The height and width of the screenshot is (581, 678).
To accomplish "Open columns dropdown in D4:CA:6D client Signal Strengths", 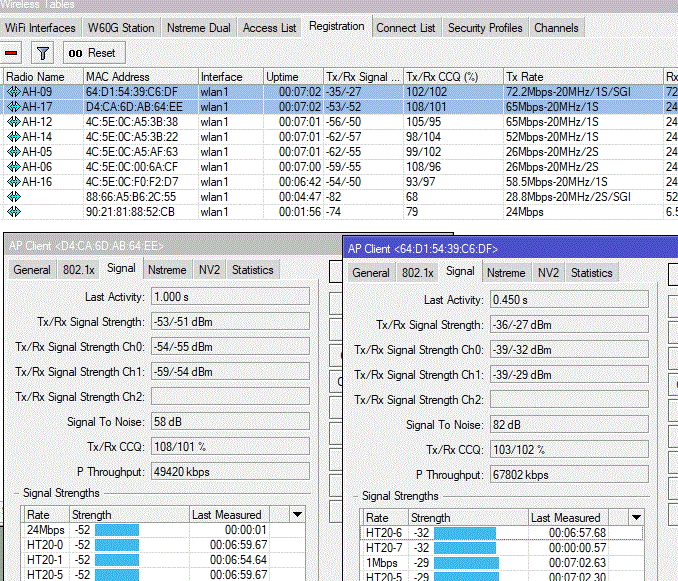I will (x=297, y=514).
